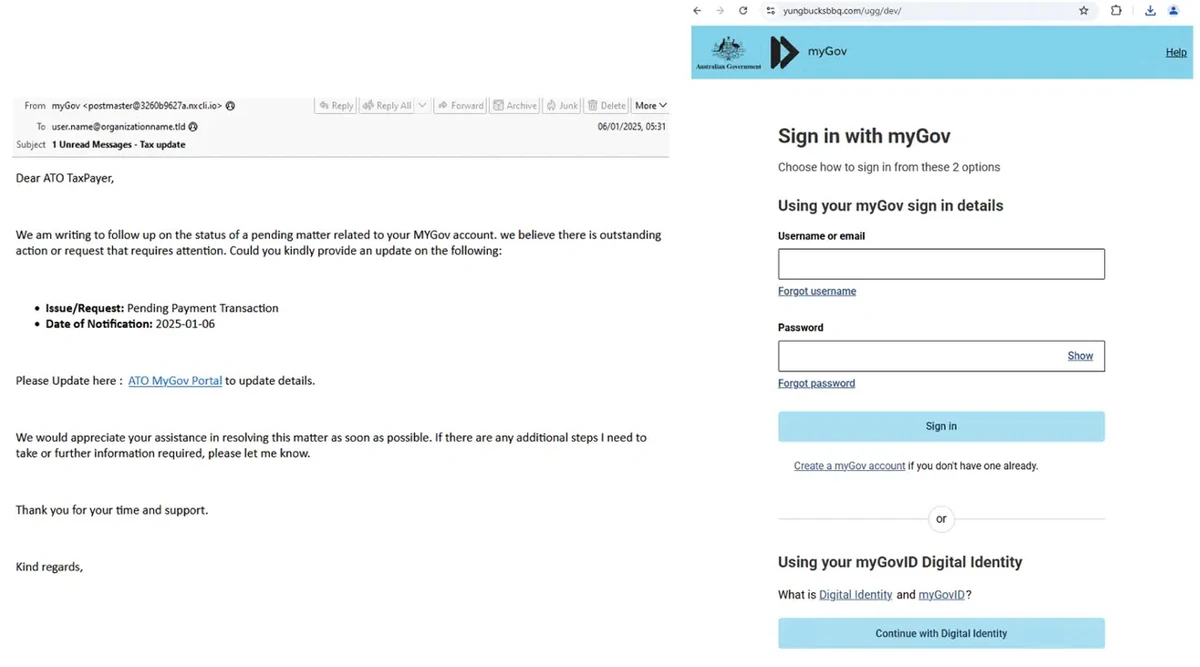
Task: Forward the email message
Action: point(460,105)
